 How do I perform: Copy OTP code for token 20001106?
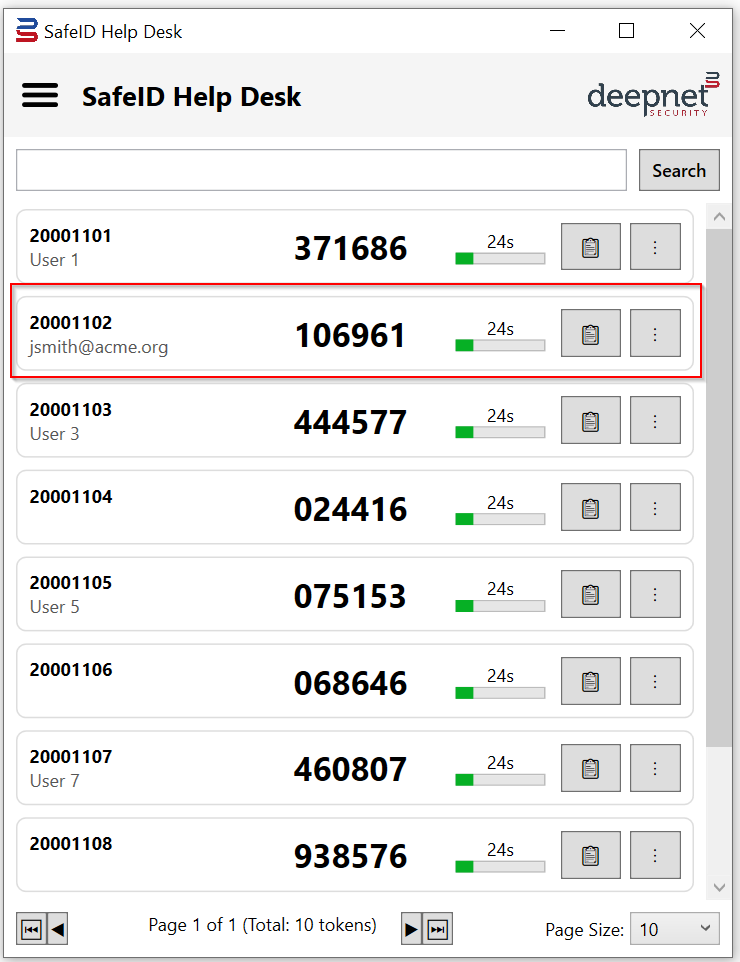[x=590, y=681]
